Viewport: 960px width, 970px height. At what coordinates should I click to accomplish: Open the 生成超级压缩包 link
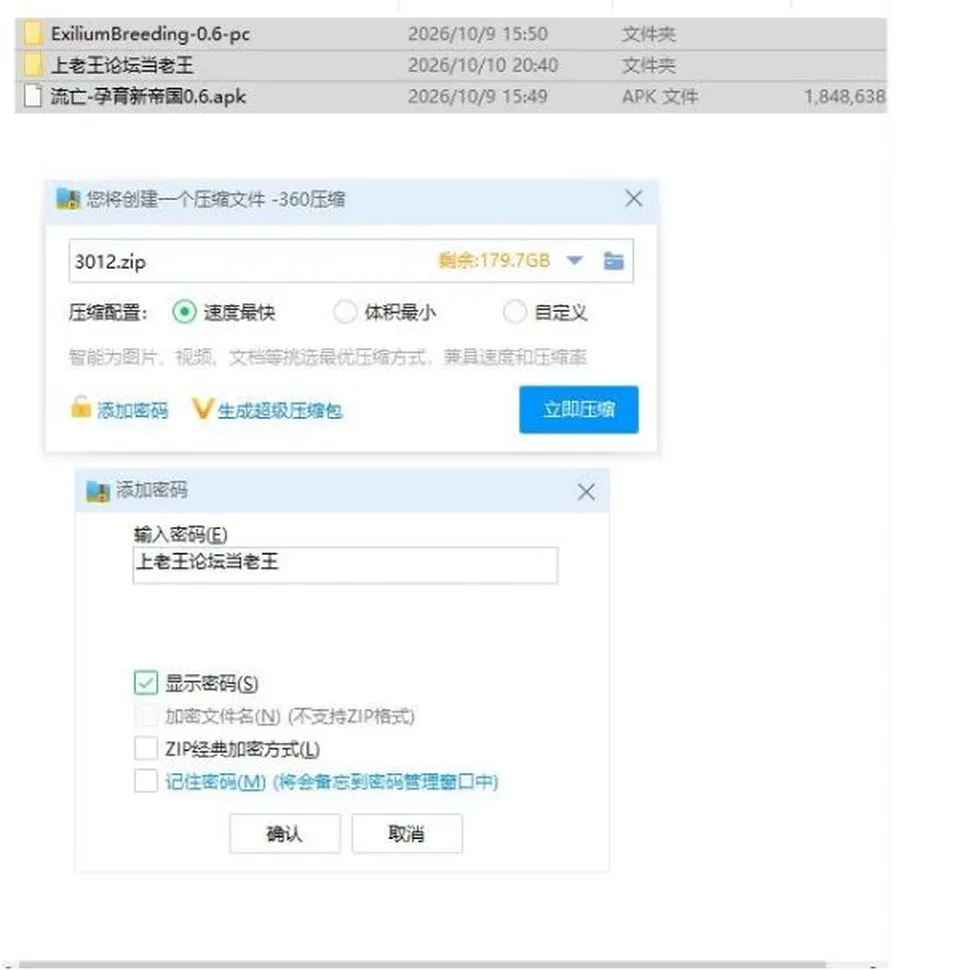tap(280, 410)
